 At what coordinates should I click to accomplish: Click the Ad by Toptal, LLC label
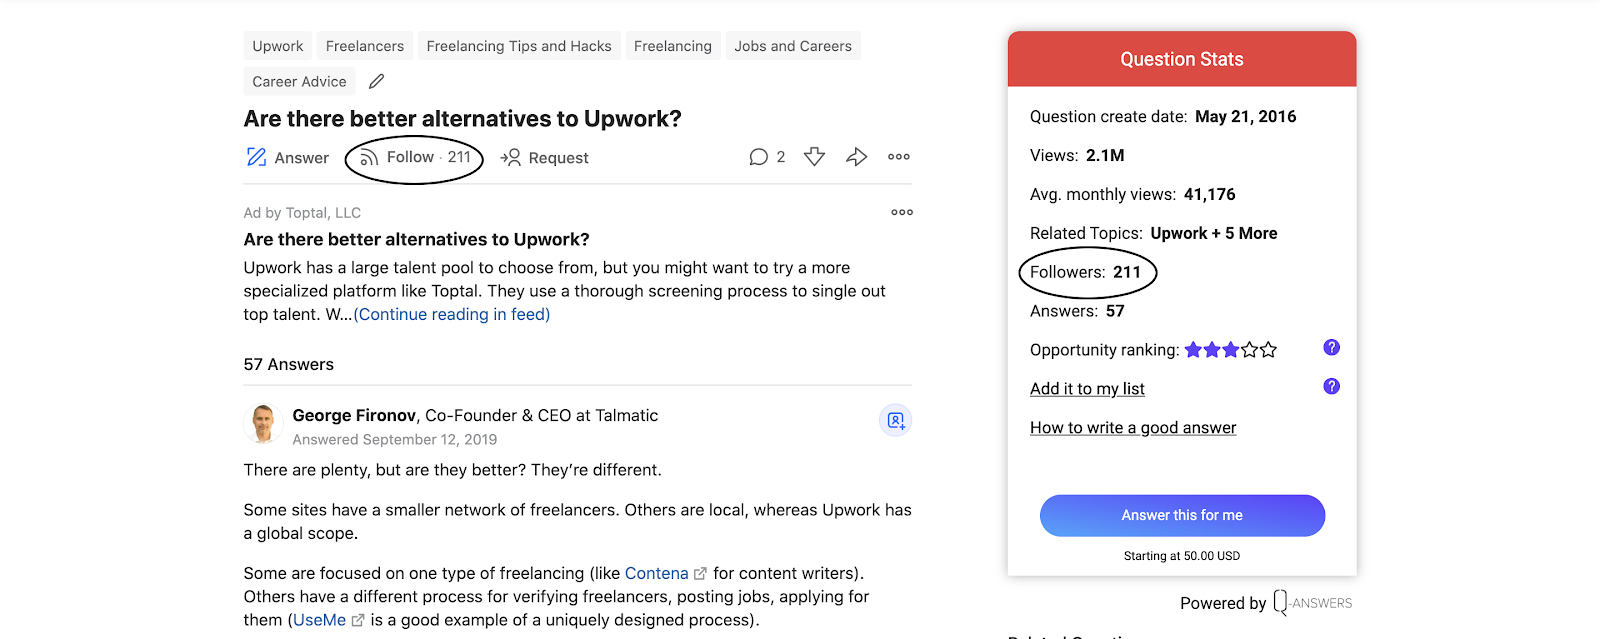[x=302, y=212]
